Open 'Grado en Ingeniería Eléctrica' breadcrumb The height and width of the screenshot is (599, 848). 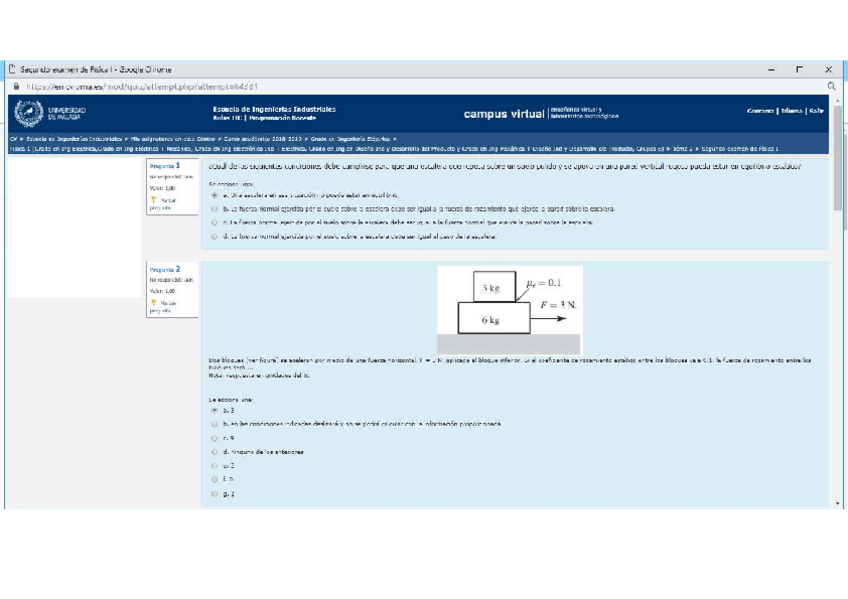coord(350,139)
